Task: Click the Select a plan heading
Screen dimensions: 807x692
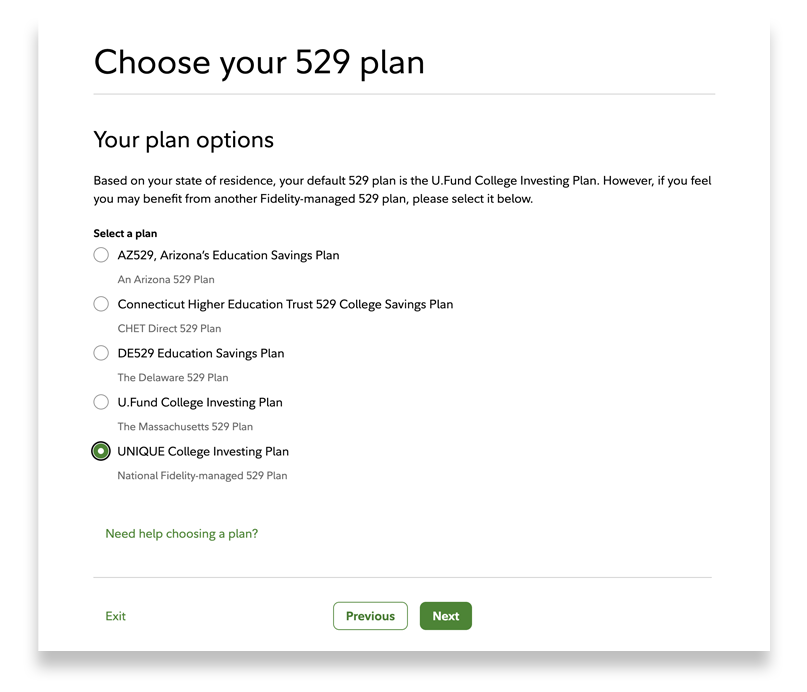Action: pyautogui.click(x=125, y=232)
